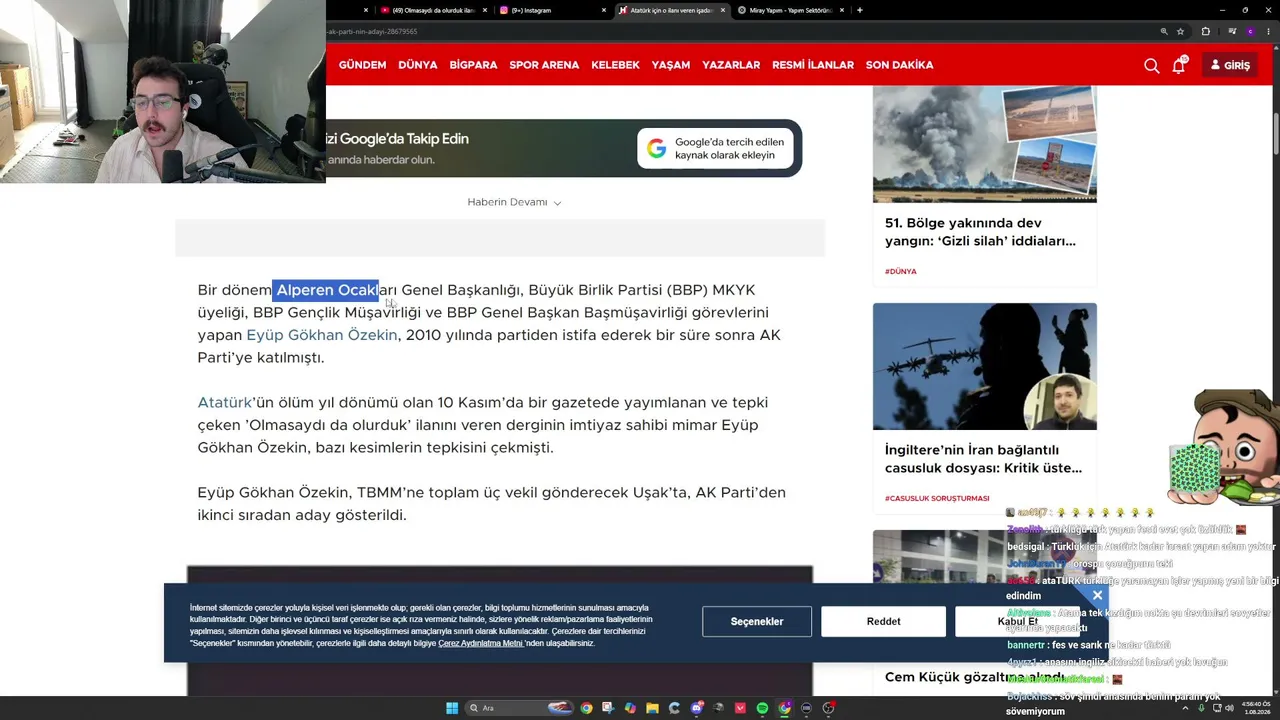Screen dimensions: 1280x720
Task: Click the GİRİŞ login button
Action: (x=1230, y=65)
